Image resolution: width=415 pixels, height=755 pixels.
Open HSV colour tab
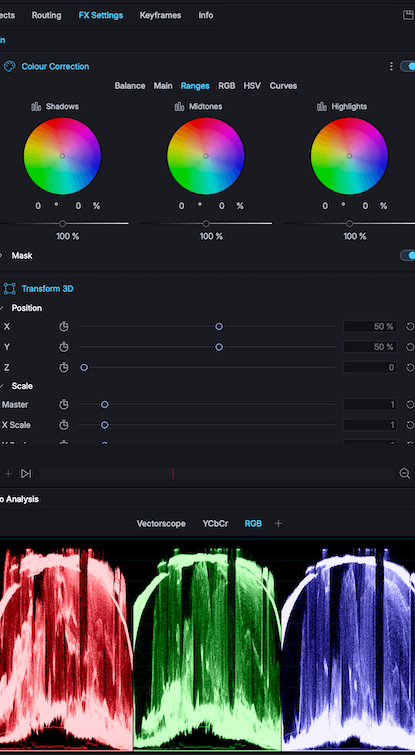(x=252, y=86)
